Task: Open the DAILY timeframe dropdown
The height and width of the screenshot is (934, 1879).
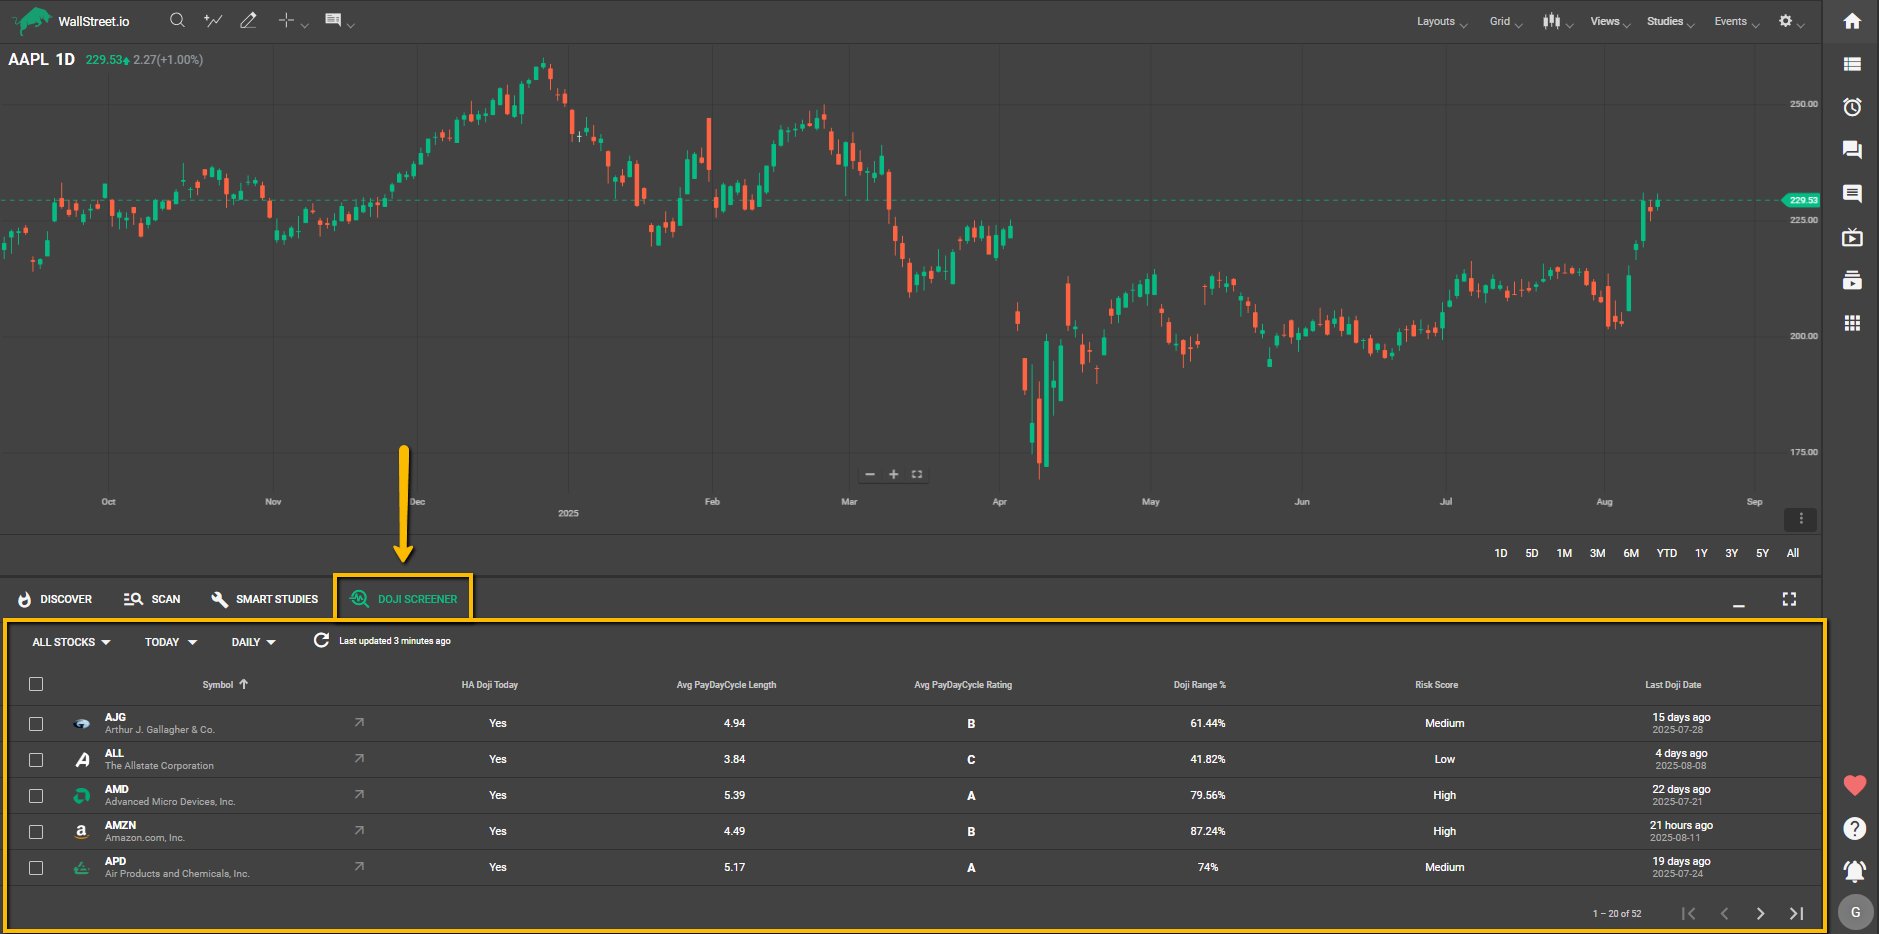Action: click(253, 642)
